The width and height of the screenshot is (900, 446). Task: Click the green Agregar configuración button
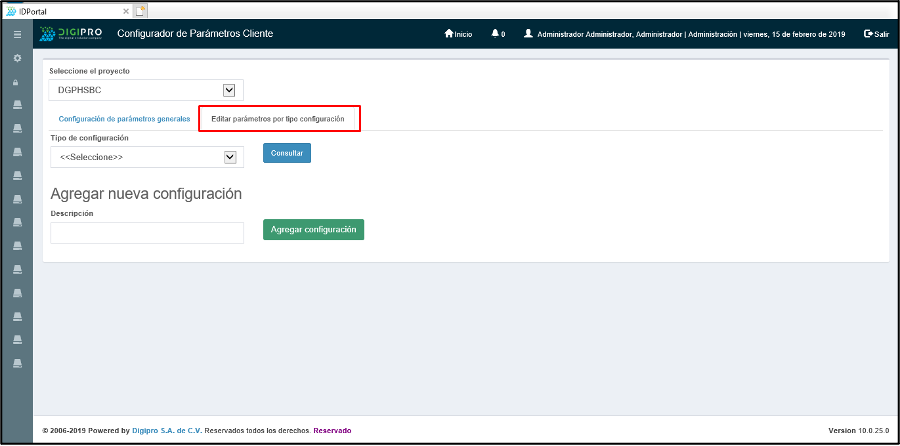[x=313, y=229]
